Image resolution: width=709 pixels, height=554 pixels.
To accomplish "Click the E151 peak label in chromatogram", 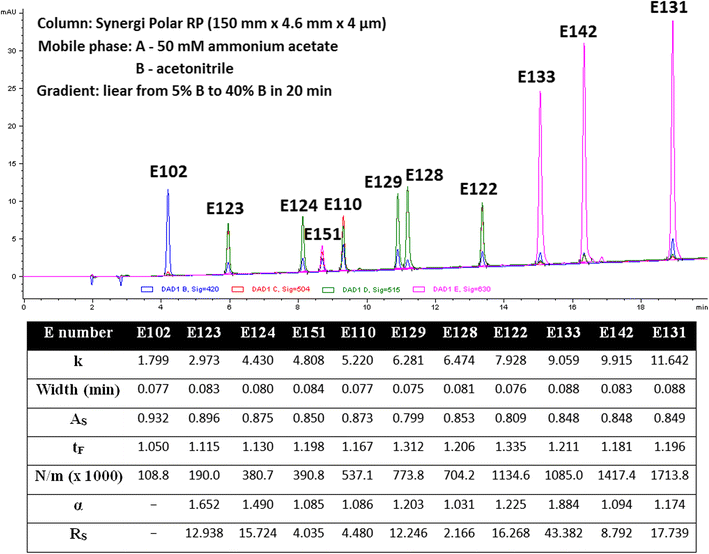I will (x=322, y=234).
